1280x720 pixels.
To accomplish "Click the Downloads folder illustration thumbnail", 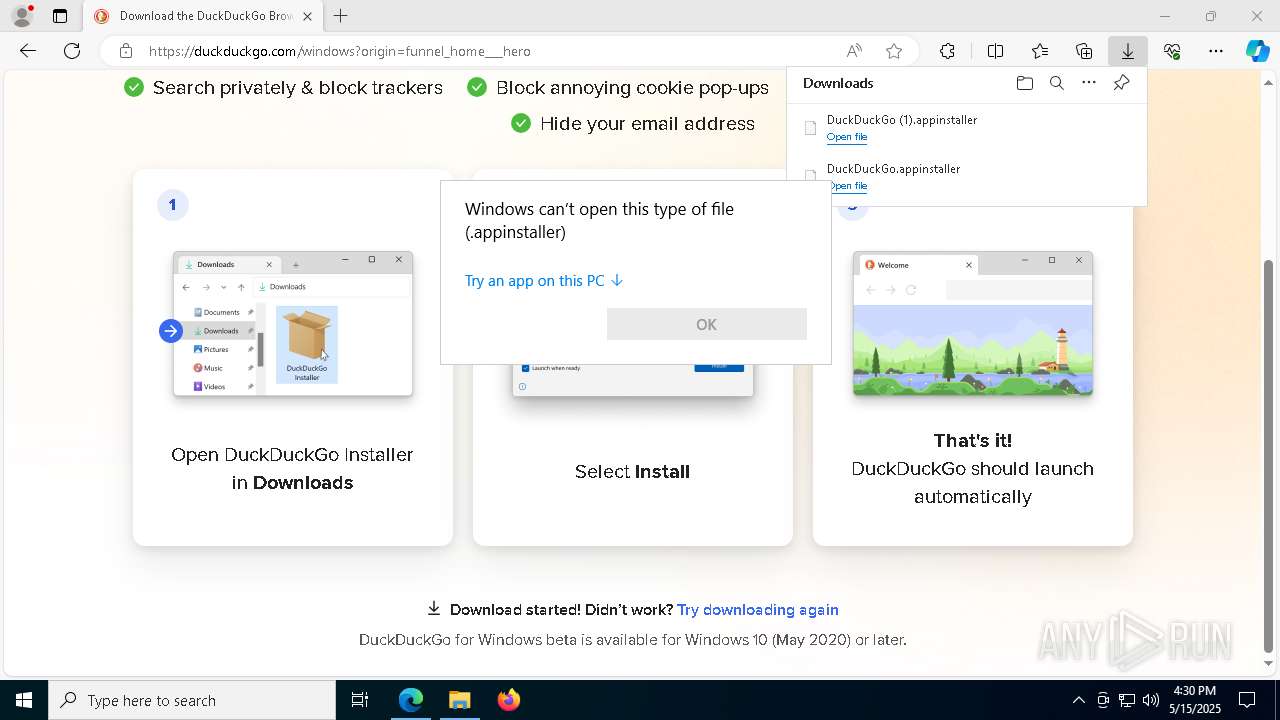I will pos(293,324).
